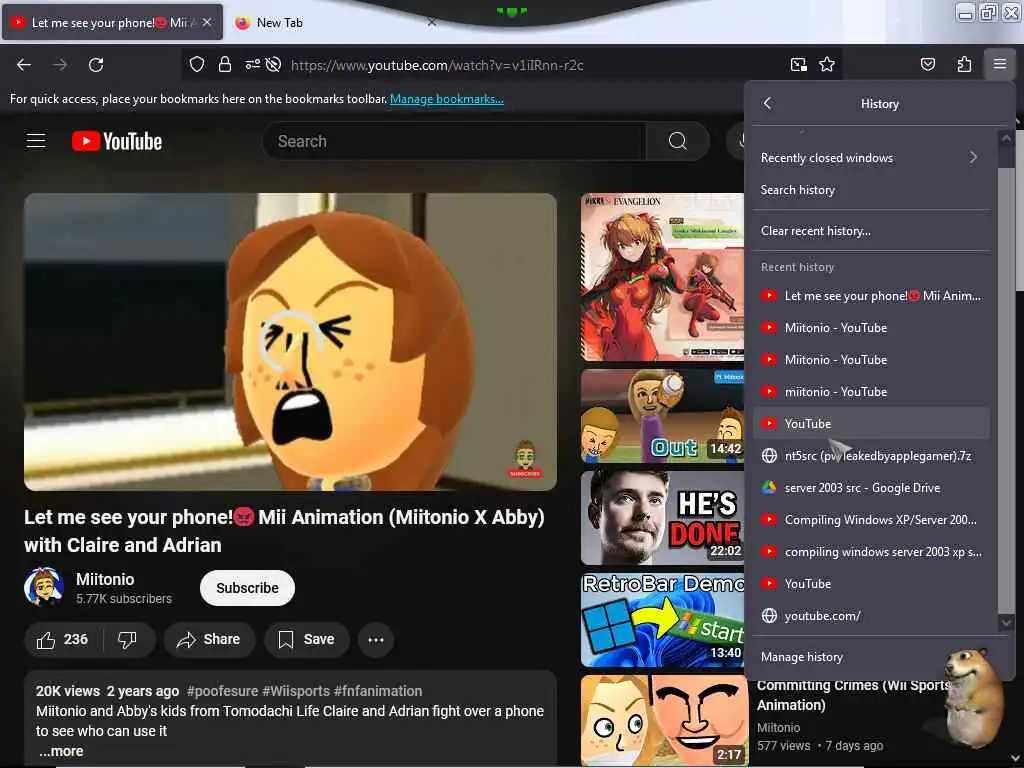Viewport: 1024px width, 768px height.
Task: Open the 2:17 Mii animation thumbnail
Action: coord(664,721)
